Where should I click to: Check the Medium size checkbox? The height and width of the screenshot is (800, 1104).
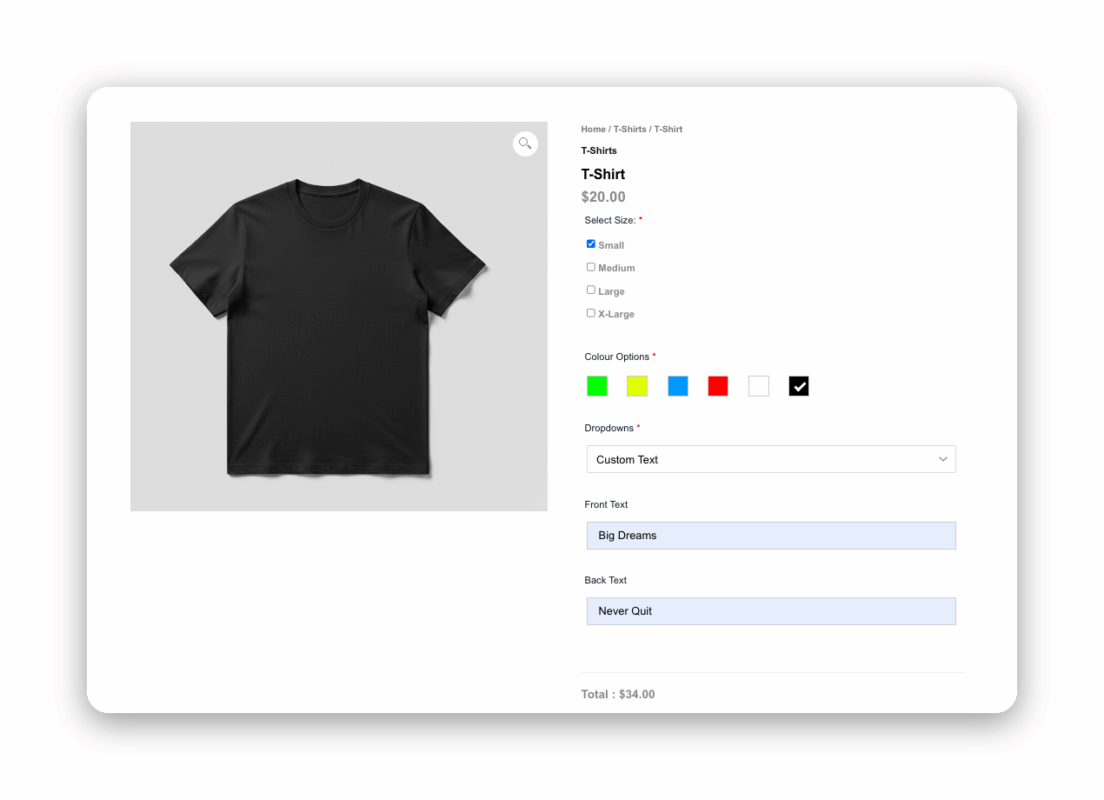591,267
